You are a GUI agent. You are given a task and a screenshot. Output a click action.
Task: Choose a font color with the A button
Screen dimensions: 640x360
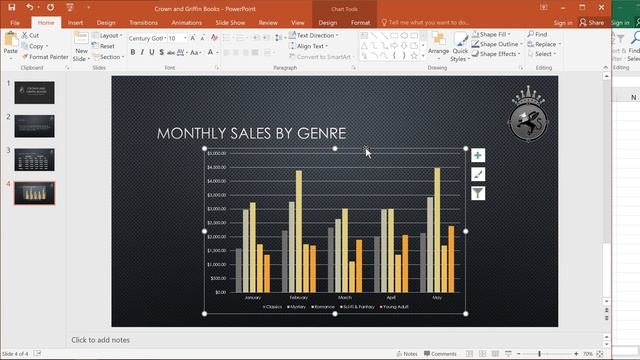pyautogui.click(x=210, y=52)
